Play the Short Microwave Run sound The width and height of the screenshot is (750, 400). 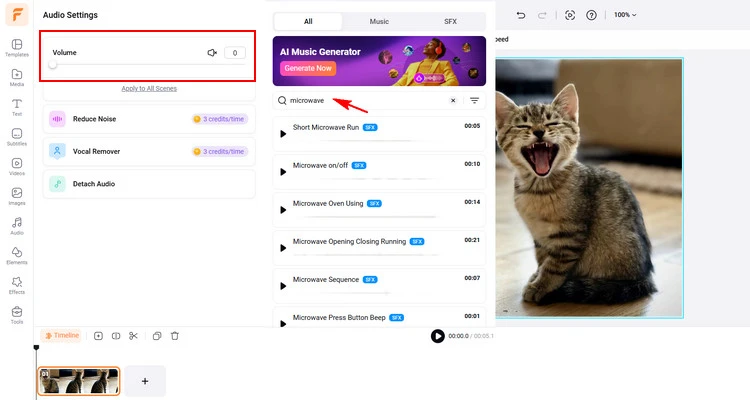pos(283,134)
